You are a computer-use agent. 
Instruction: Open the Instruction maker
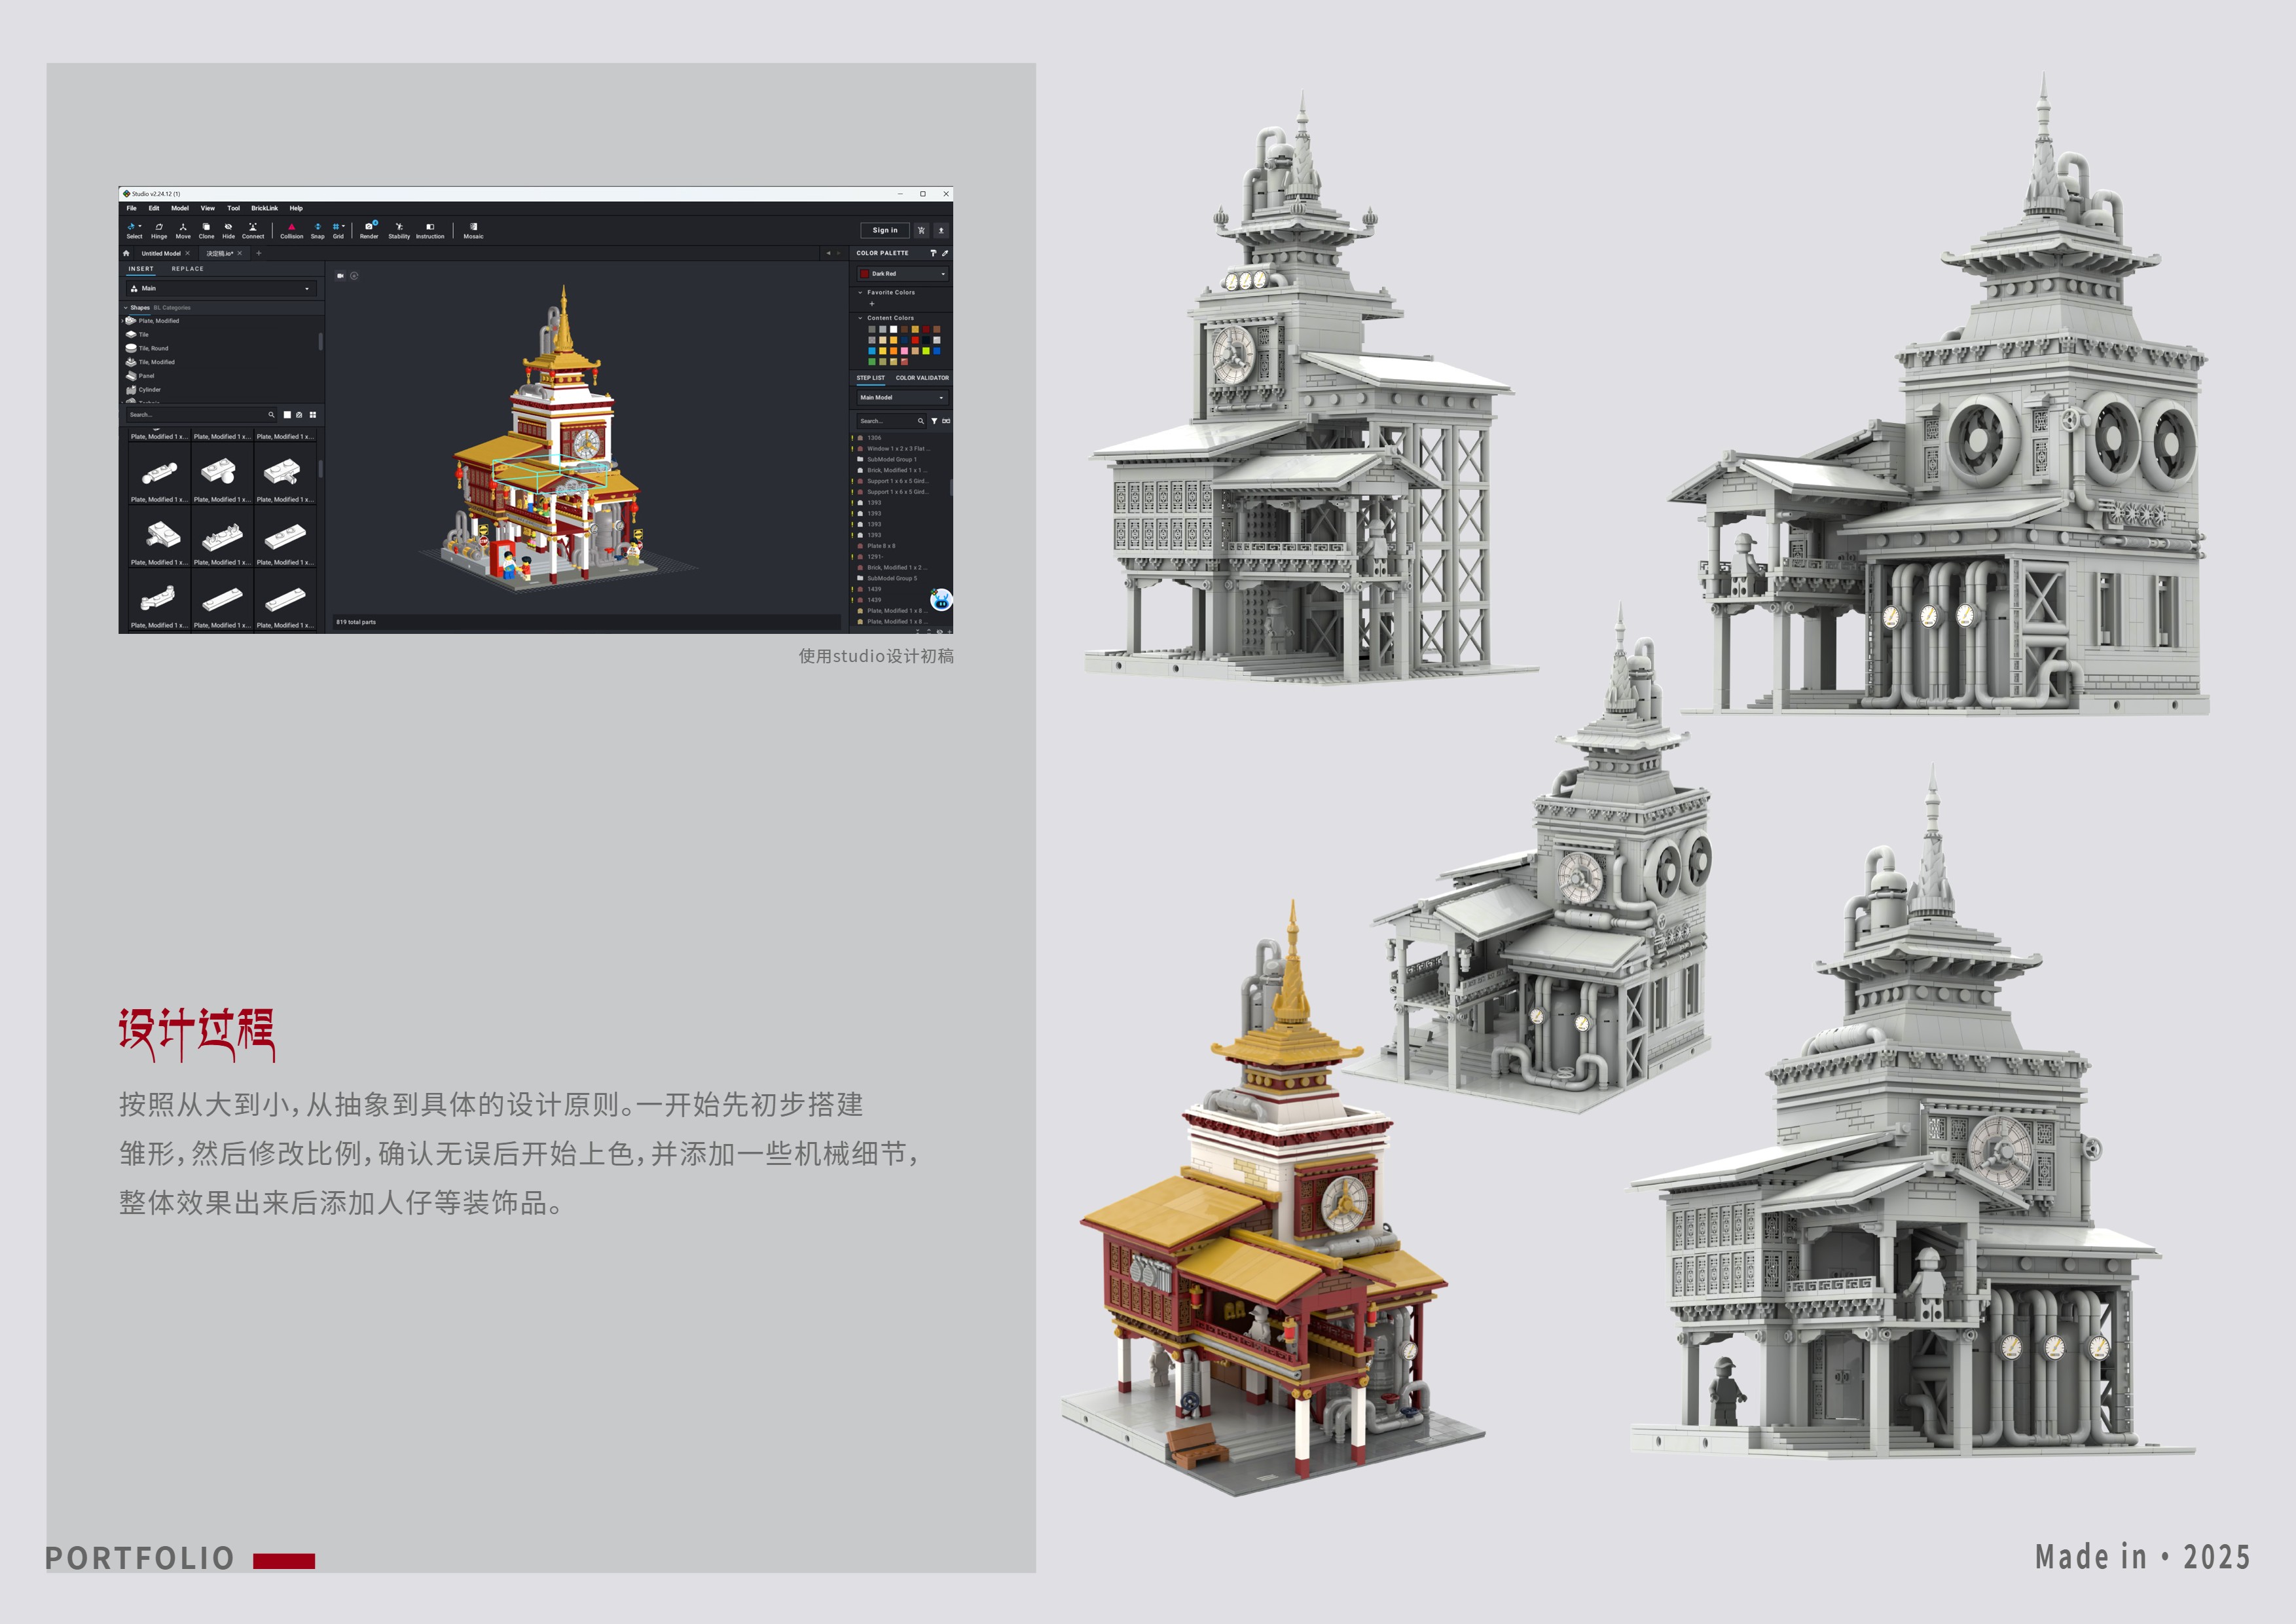click(431, 229)
